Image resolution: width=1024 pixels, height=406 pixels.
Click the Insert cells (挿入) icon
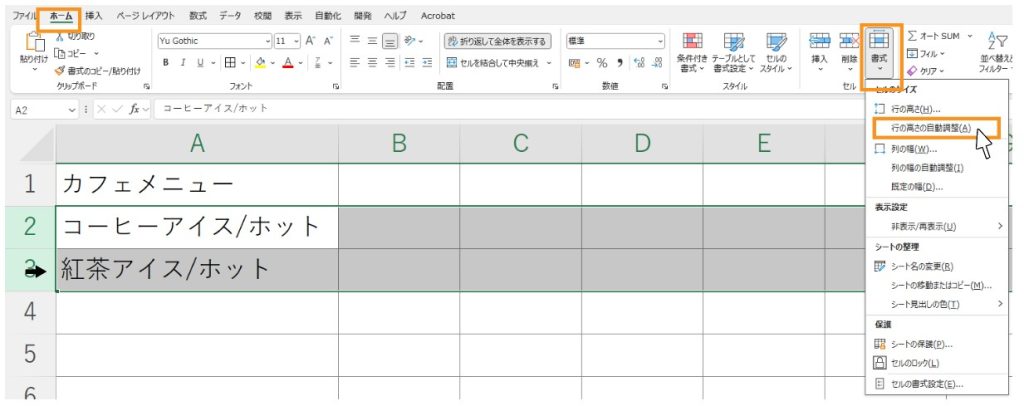tap(820, 40)
